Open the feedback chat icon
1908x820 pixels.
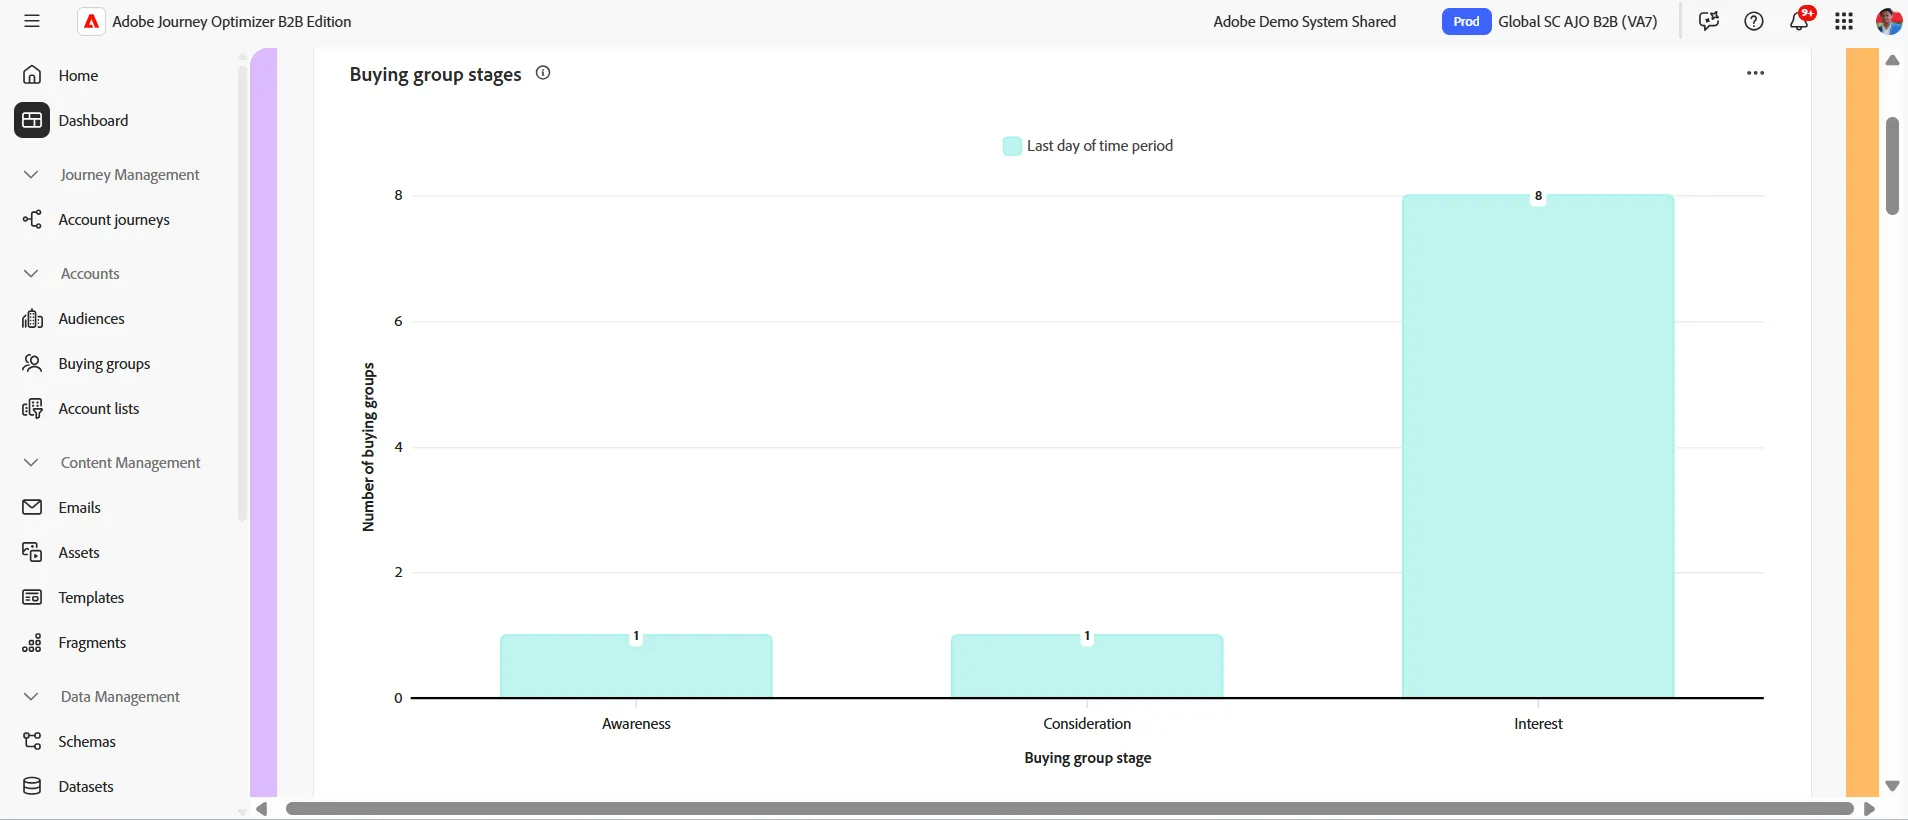click(1709, 21)
